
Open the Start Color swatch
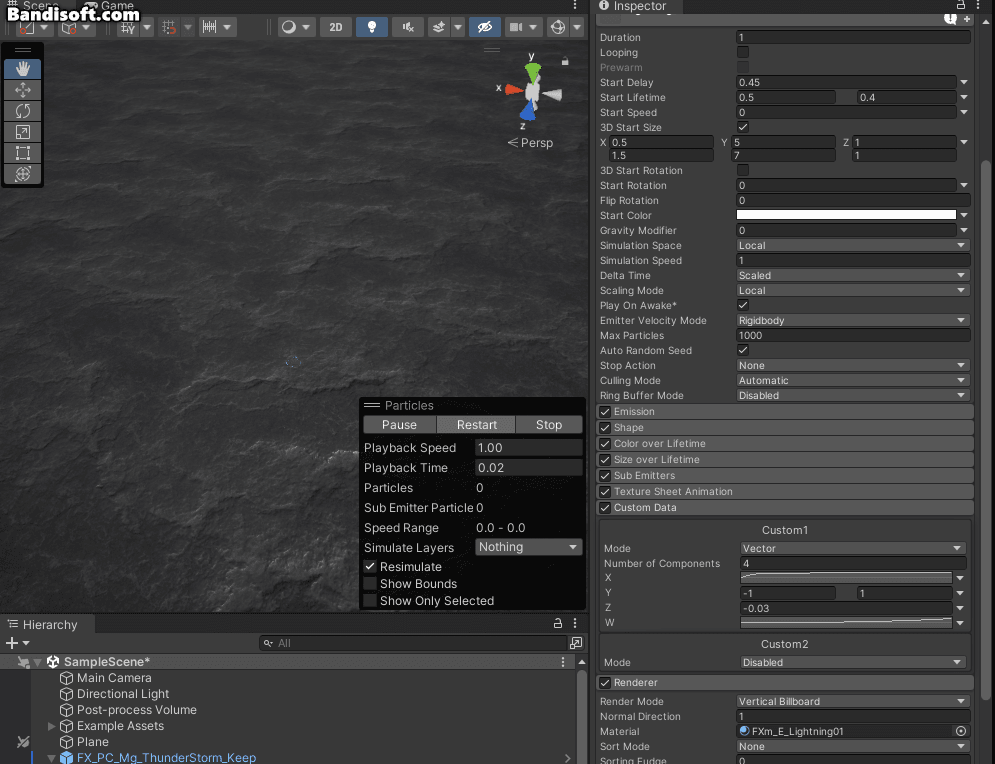pyautogui.click(x=846, y=215)
